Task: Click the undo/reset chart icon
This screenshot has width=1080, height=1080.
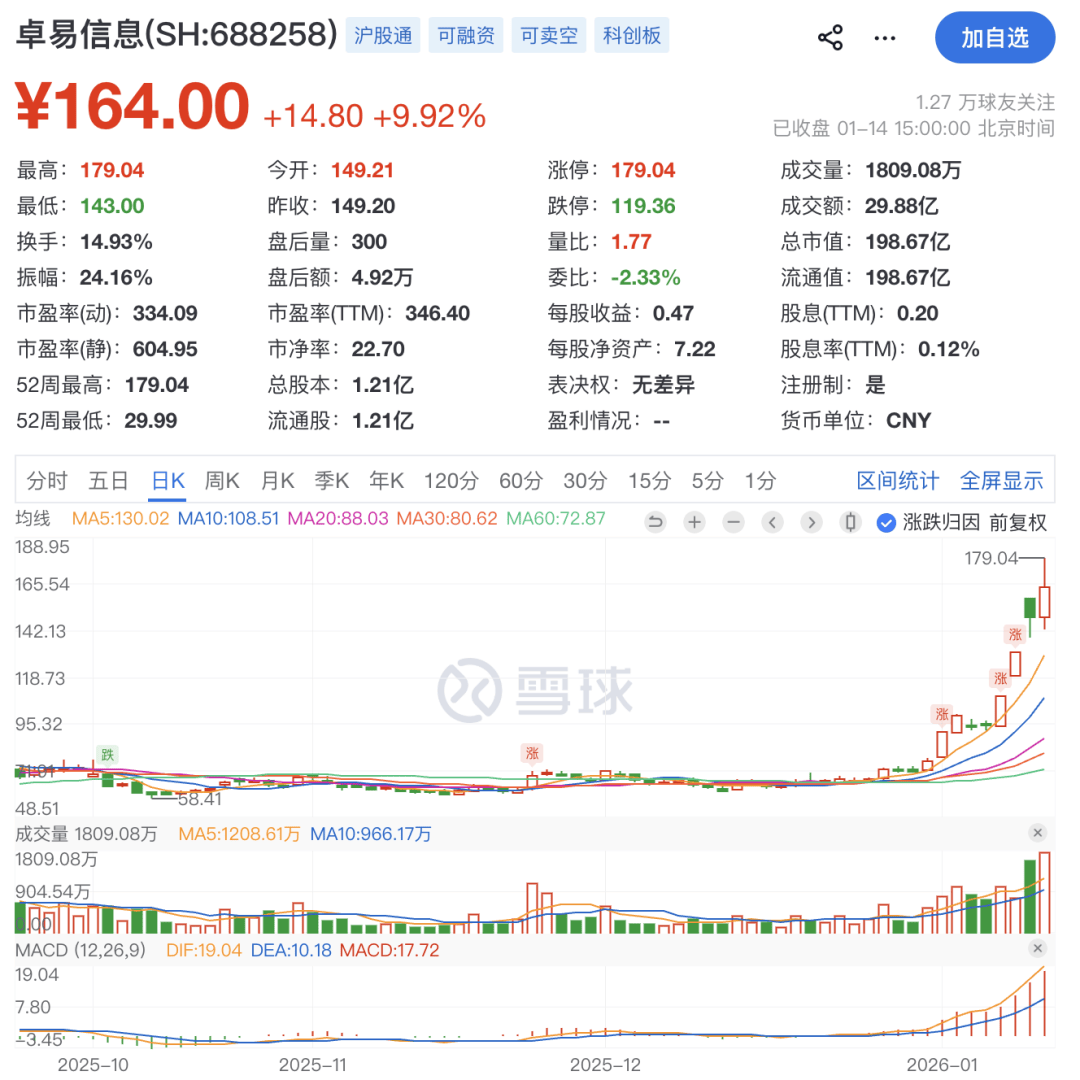Action: [x=655, y=522]
